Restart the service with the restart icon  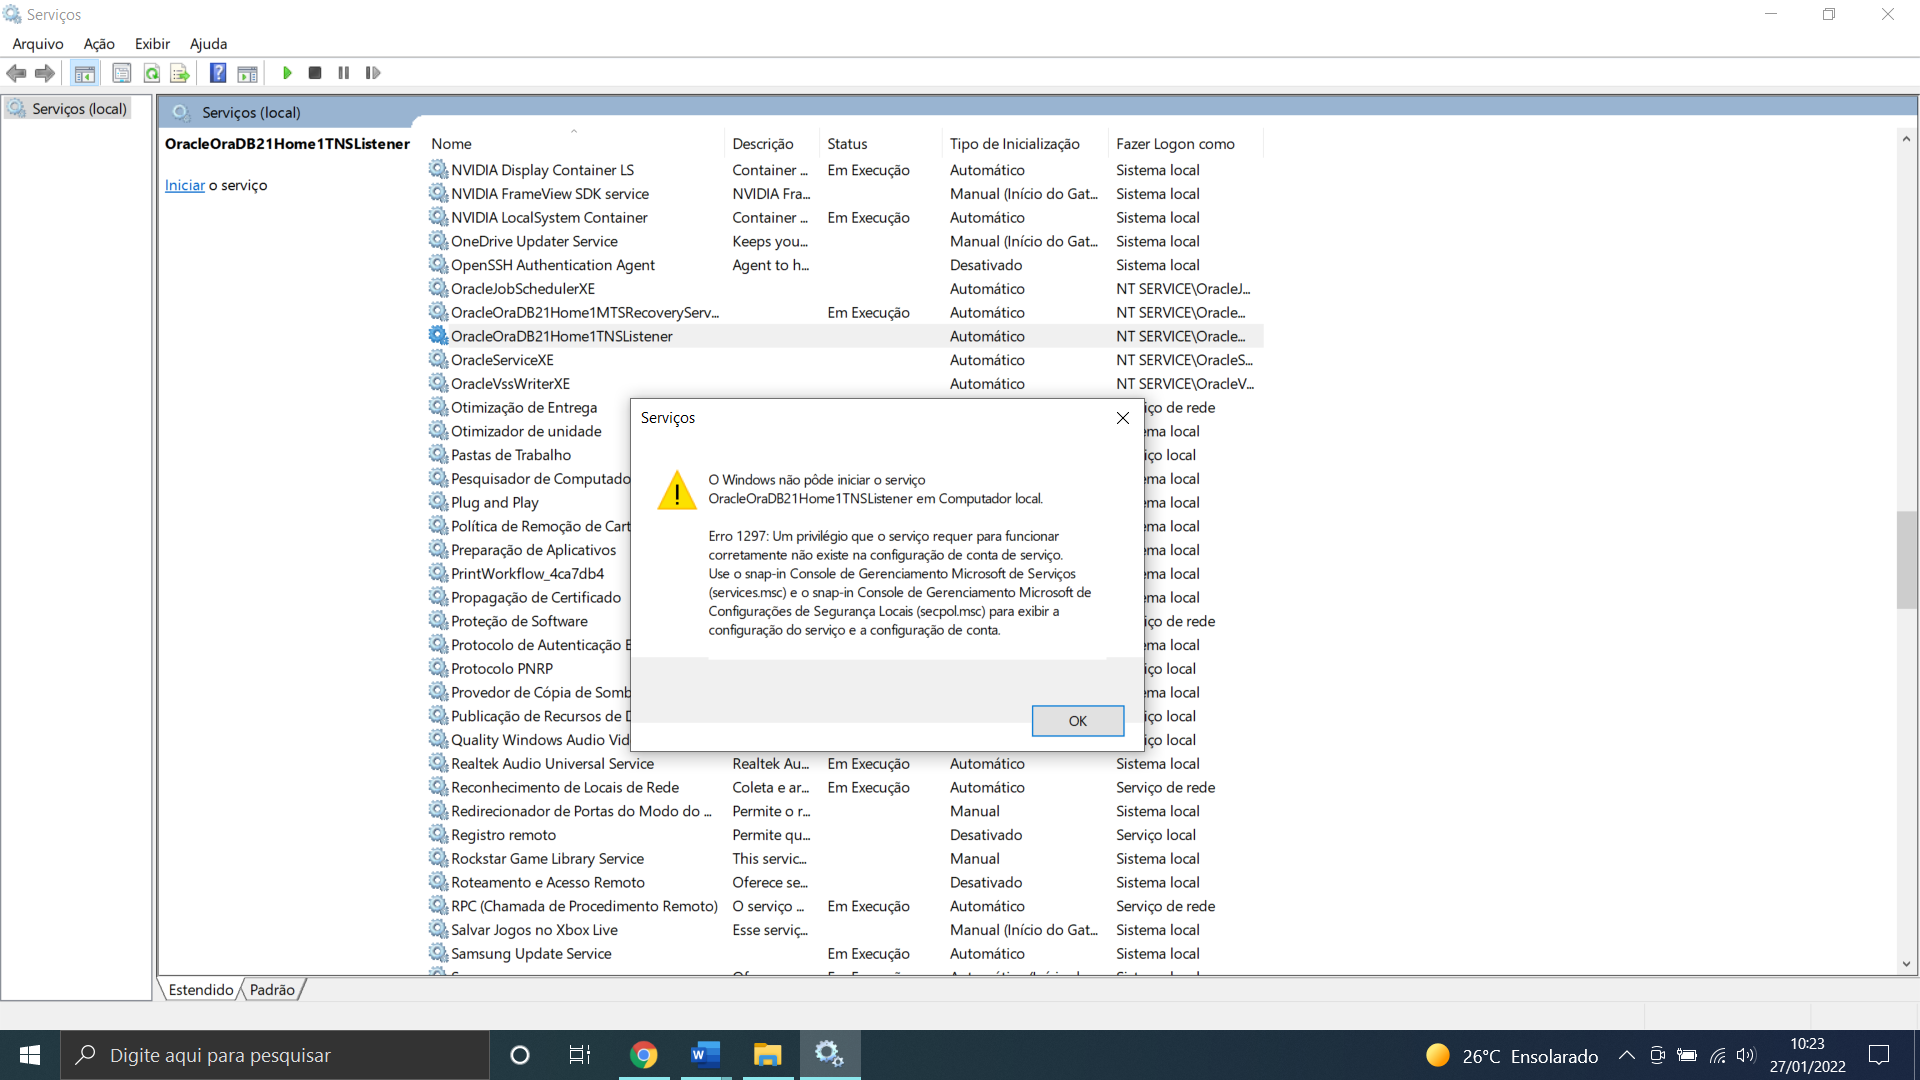pos(373,73)
